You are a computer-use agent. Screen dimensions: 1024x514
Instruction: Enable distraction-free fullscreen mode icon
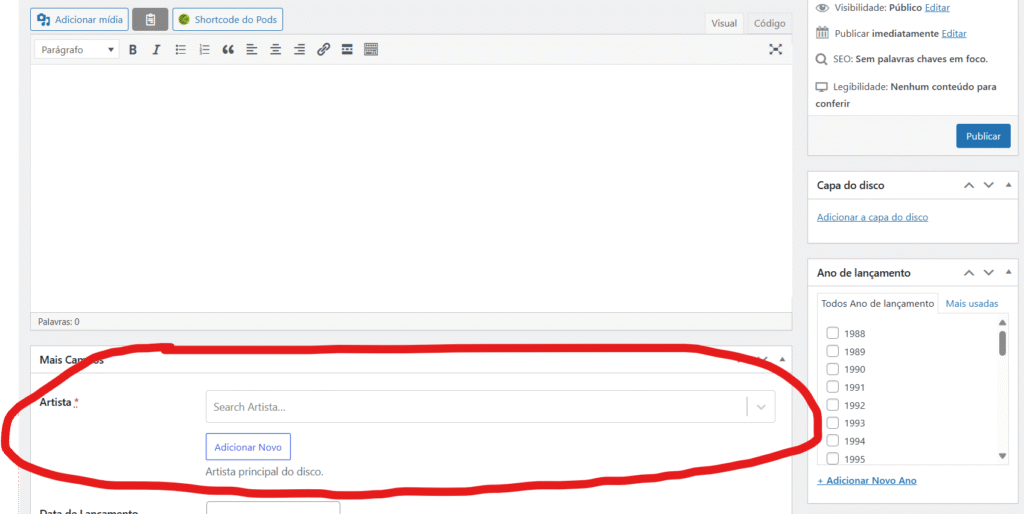pyautogui.click(x=775, y=50)
